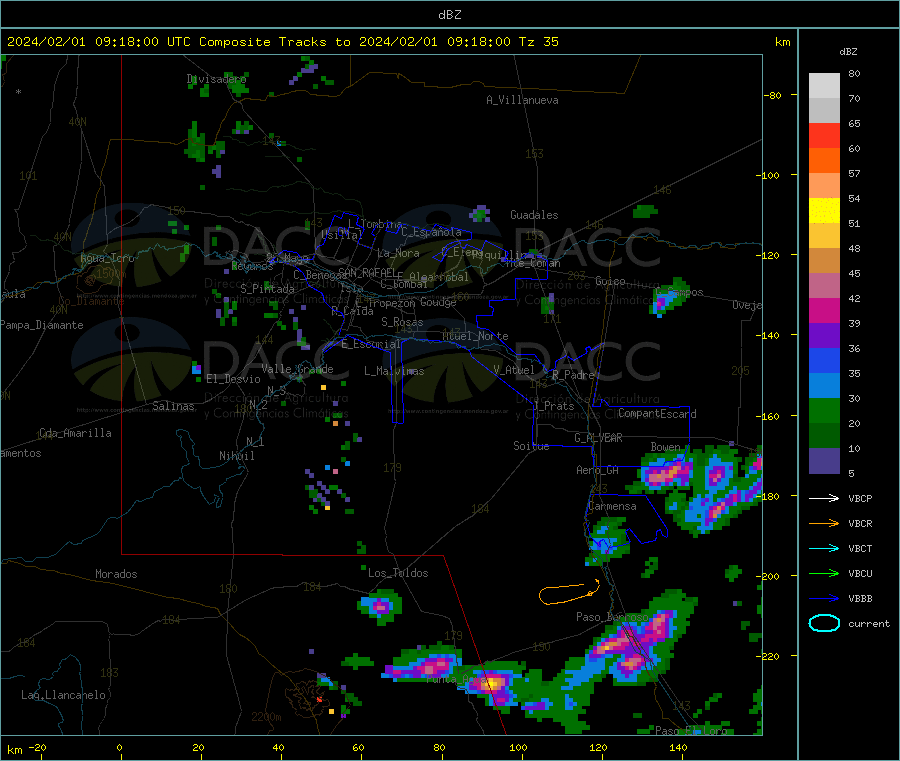This screenshot has width=900, height=761.
Task: Click the storm cell left of Los_Toldos
Action: (x=380, y=607)
